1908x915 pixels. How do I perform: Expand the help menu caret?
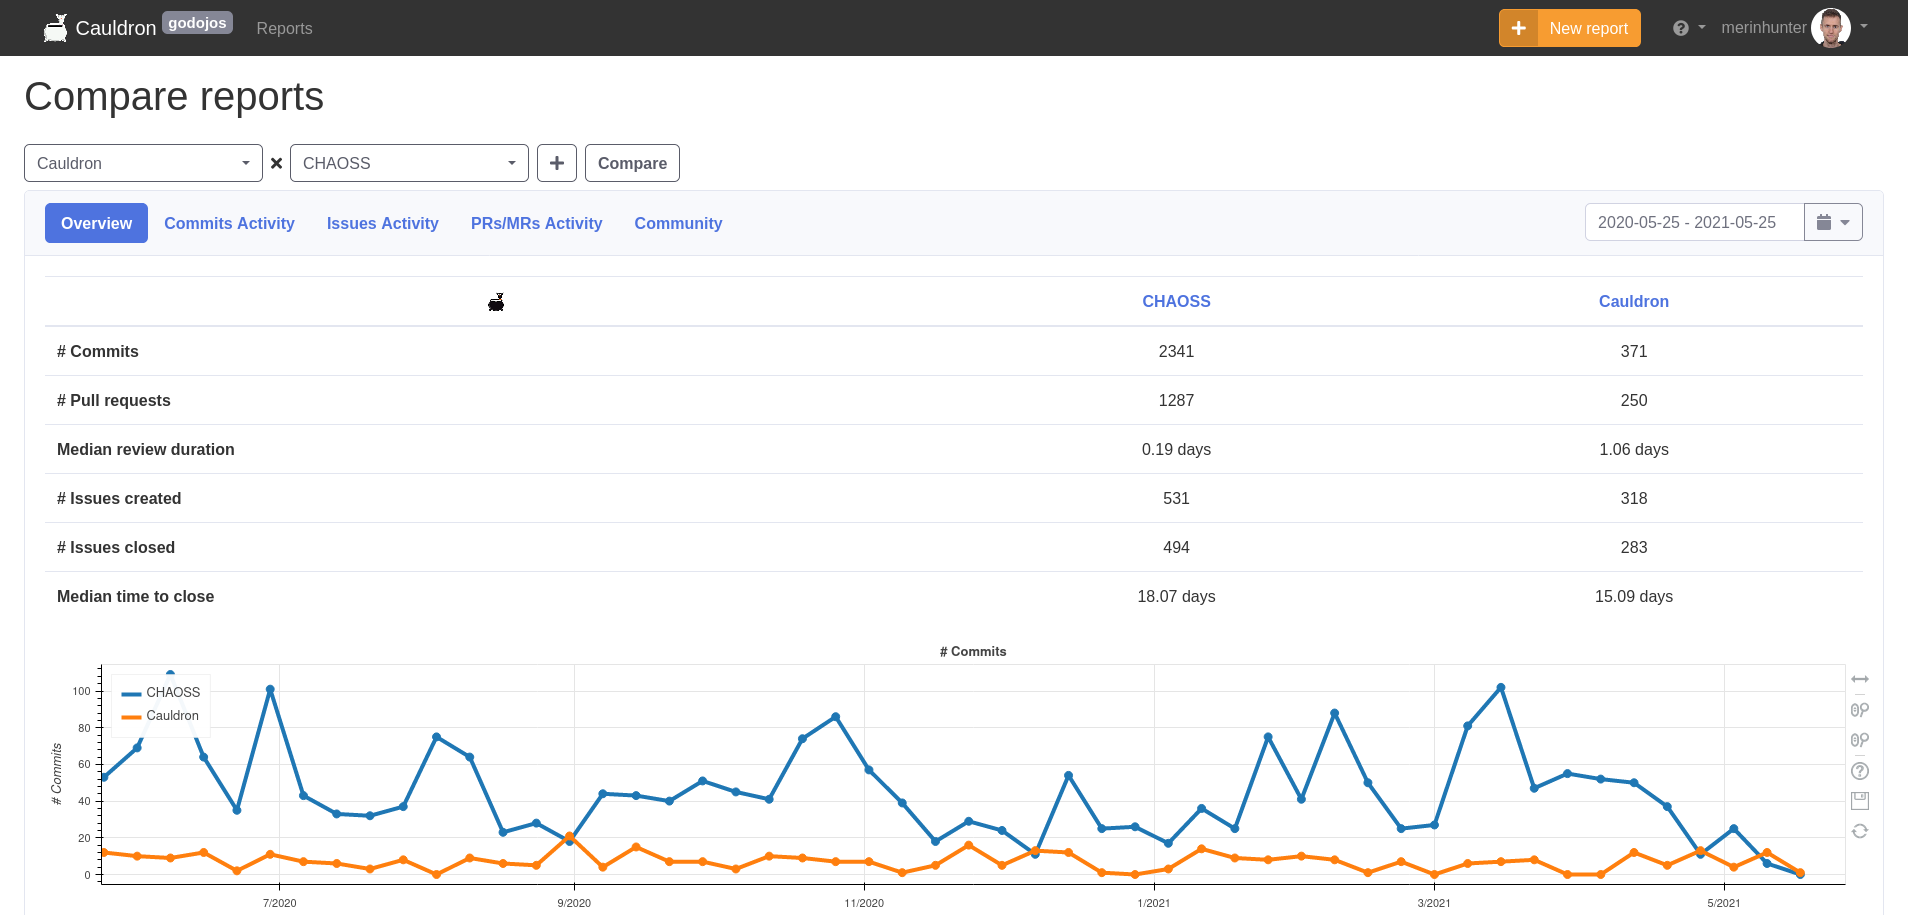pyautogui.click(x=1702, y=27)
